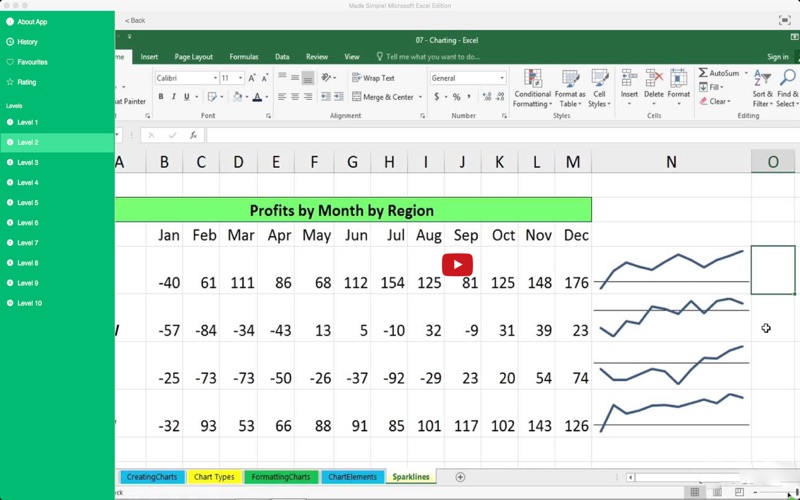800x500 pixels.
Task: Click the Decrease Decimal icon
Action: pyautogui.click(x=500, y=96)
